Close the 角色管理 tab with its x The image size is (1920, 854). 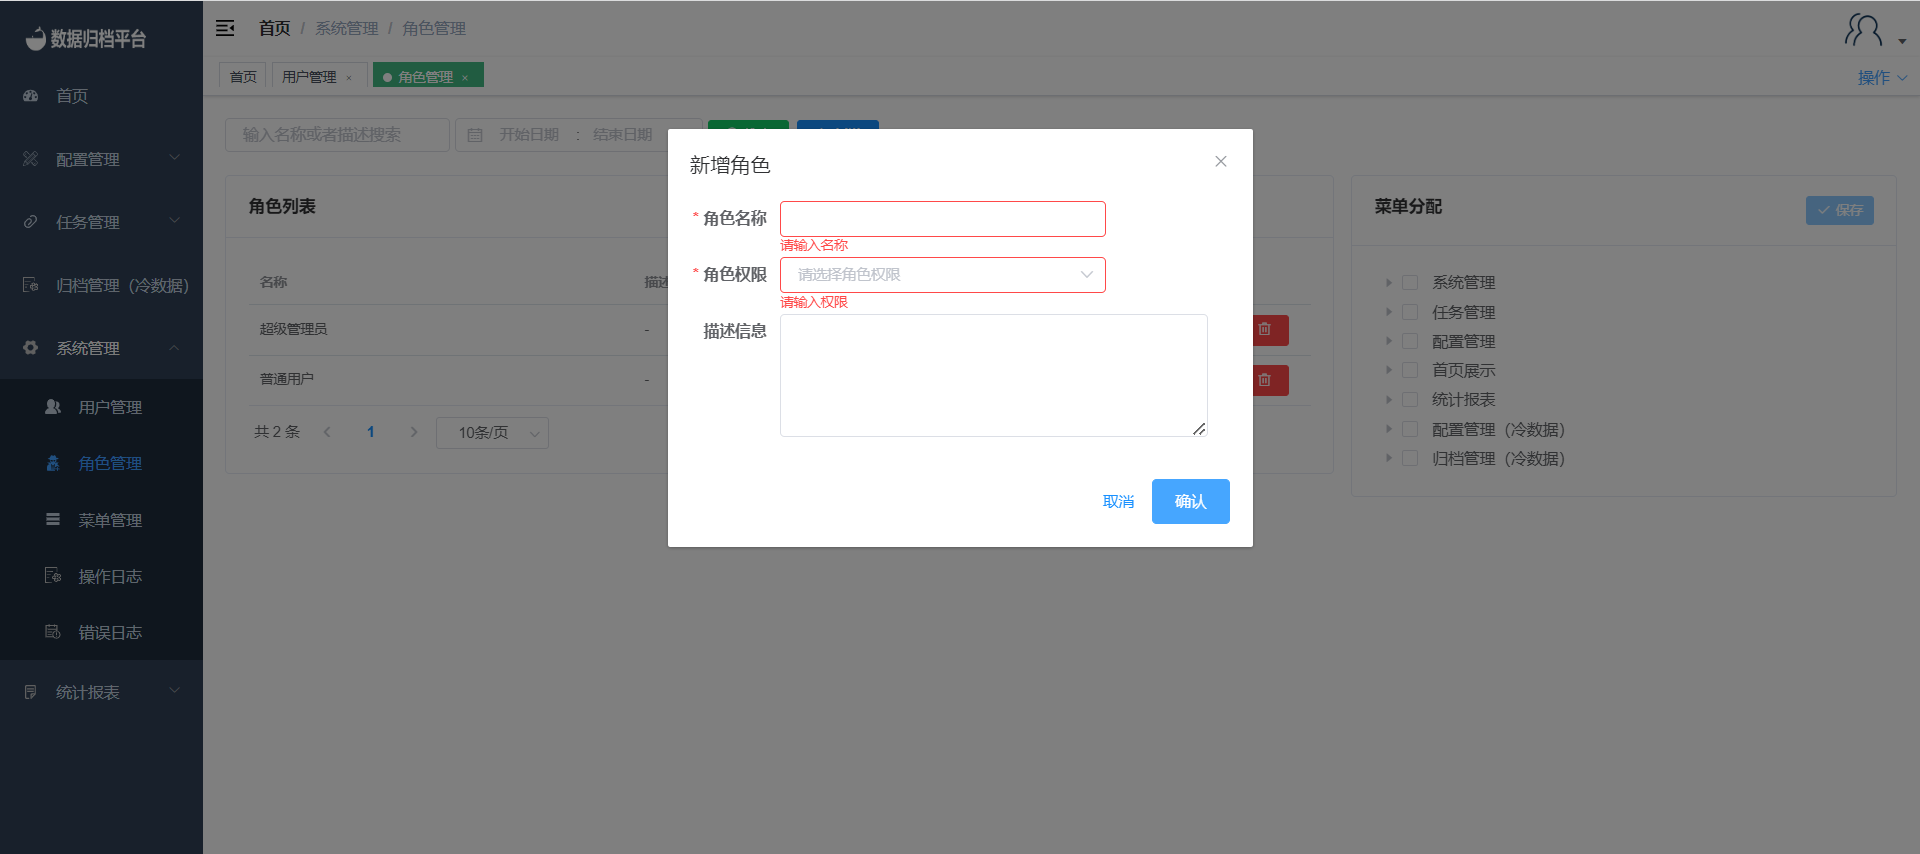[465, 78]
